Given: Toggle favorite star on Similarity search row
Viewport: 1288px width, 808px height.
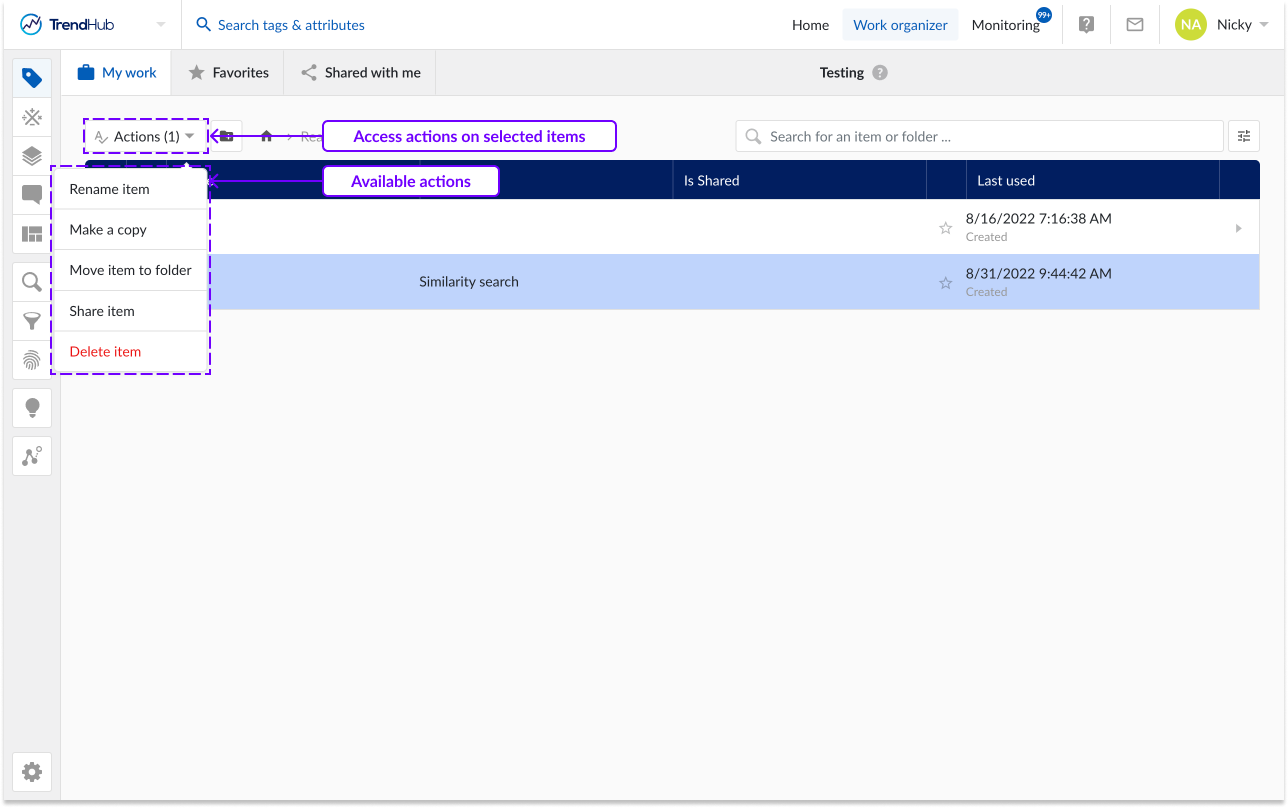Looking at the screenshot, I should coord(945,283).
